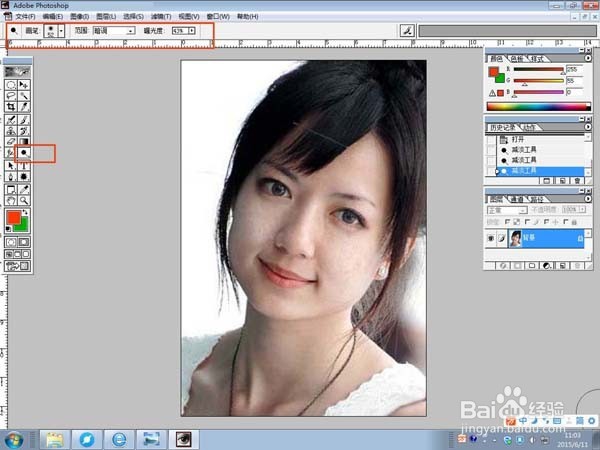Click the brush dynamics icon in options bar
Viewport: 600px width, 450px height.
(x=407, y=31)
